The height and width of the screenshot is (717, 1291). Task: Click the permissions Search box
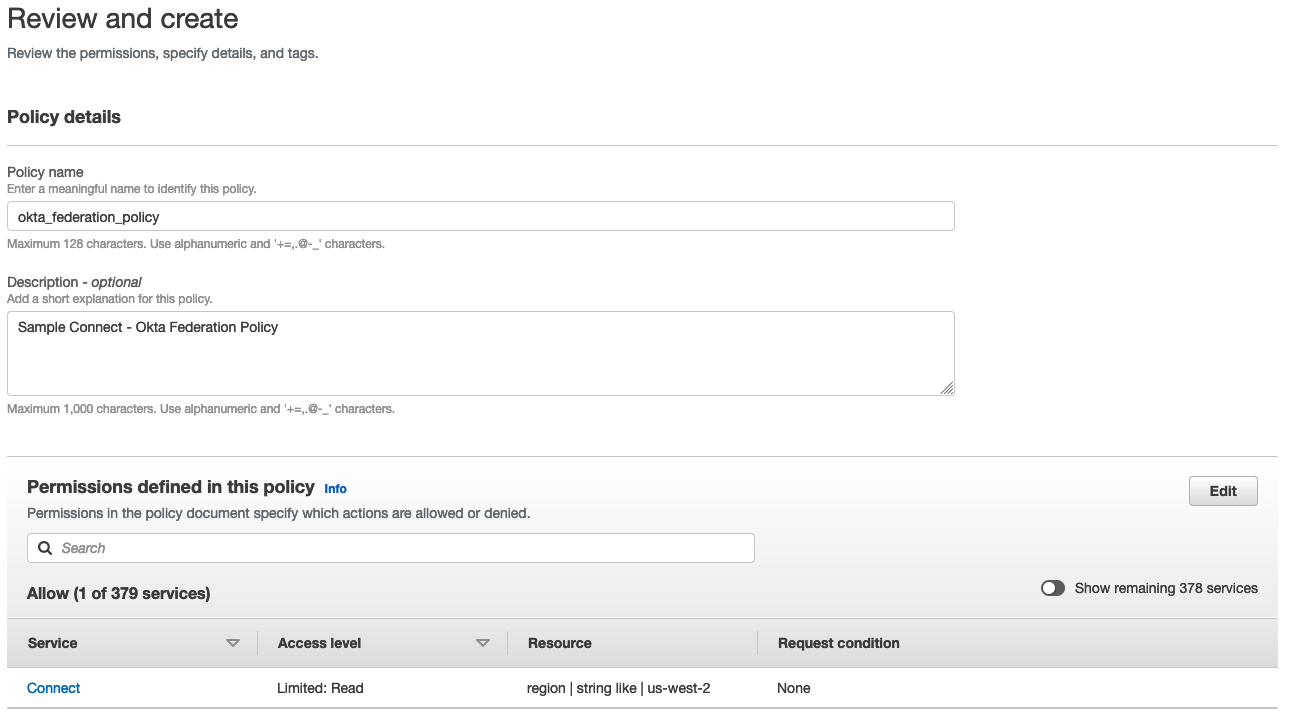pos(400,548)
